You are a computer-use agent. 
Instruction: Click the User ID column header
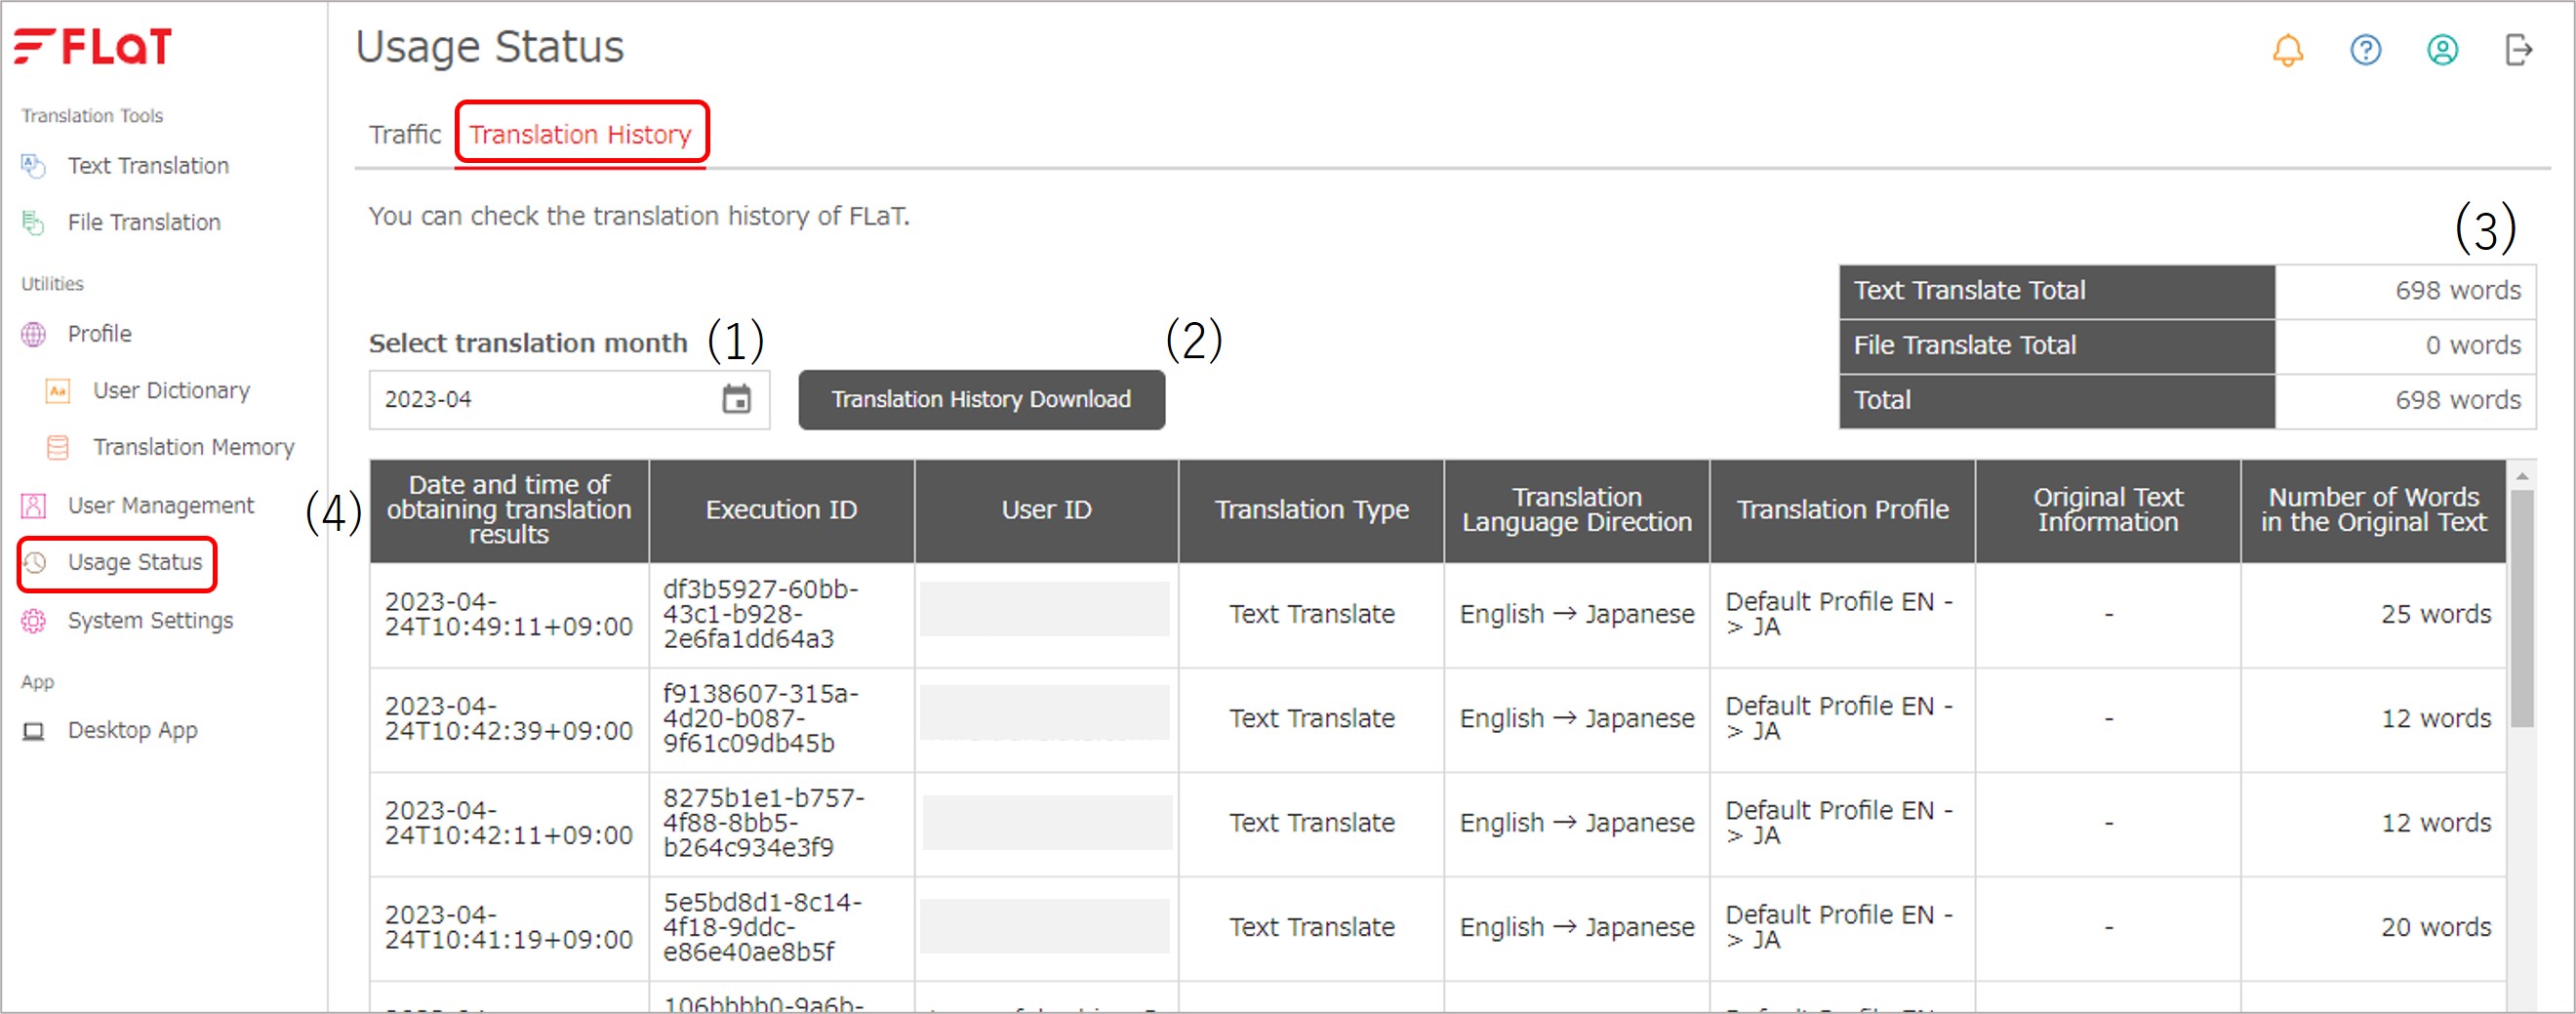click(x=1046, y=510)
